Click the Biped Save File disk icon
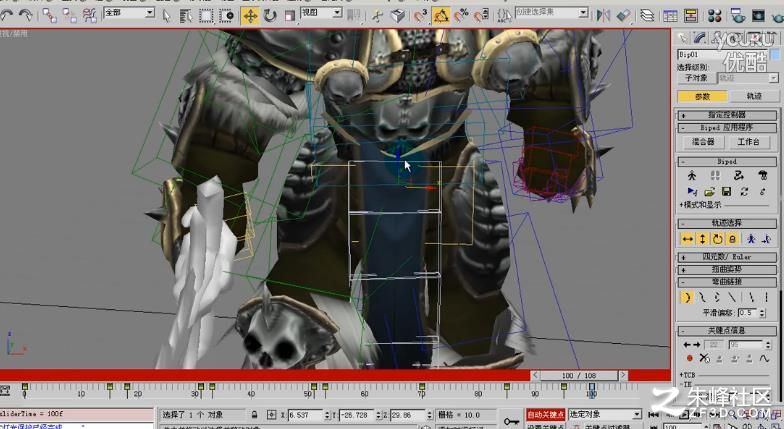Screen dimensions: 784x429 726,191
